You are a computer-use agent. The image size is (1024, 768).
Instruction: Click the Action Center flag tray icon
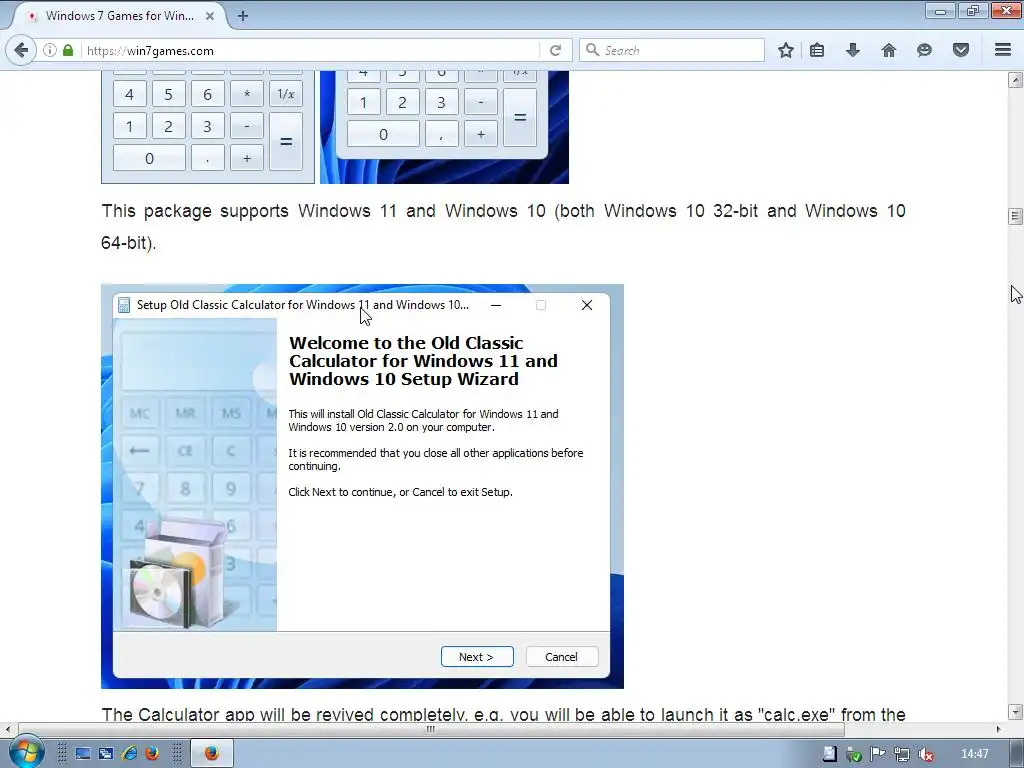(x=877, y=754)
